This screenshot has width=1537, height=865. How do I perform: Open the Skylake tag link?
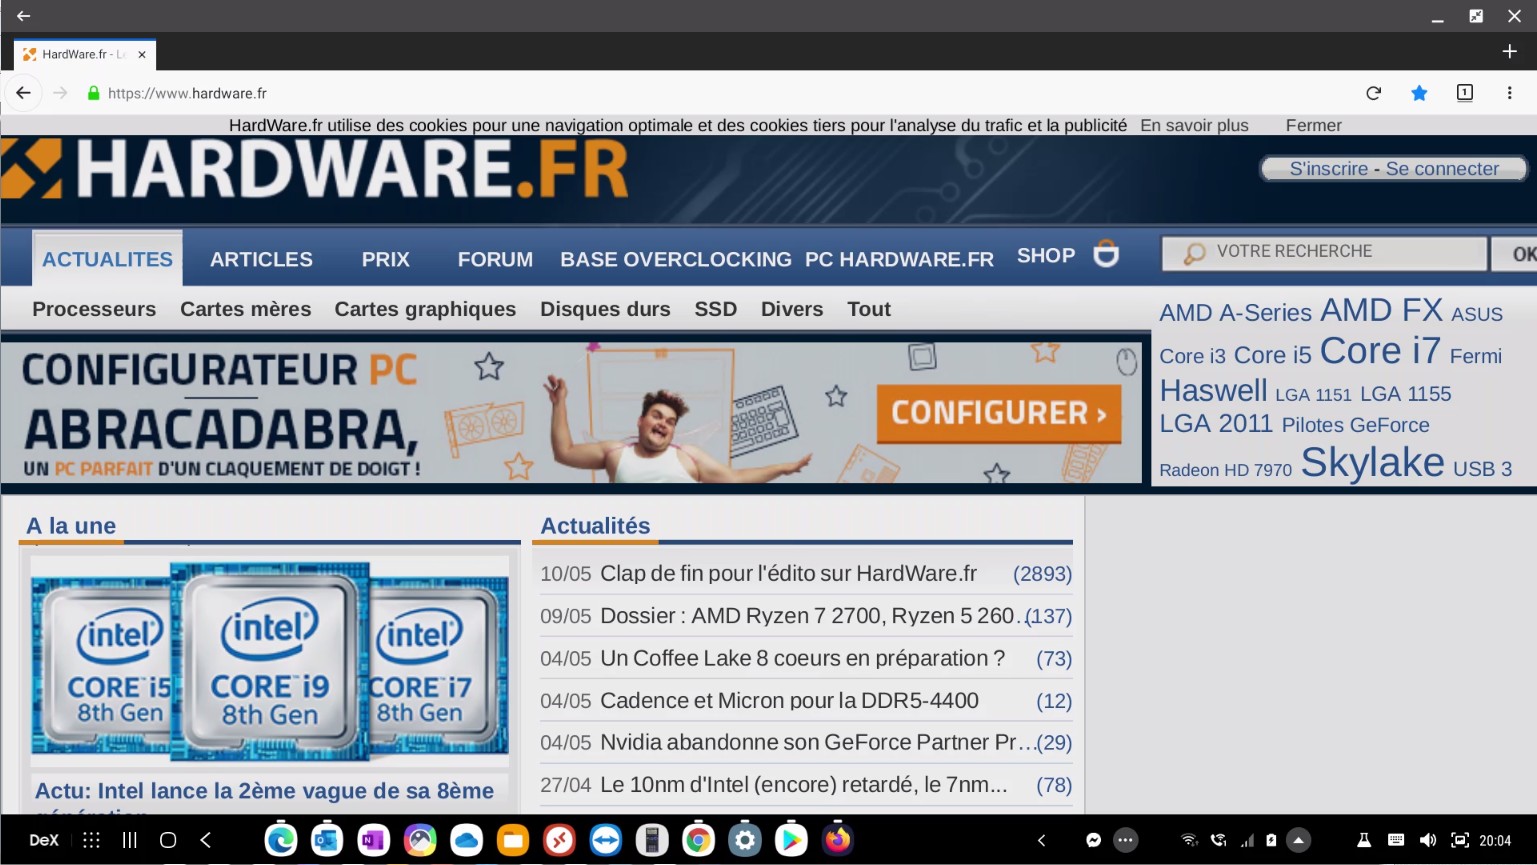click(1372, 462)
